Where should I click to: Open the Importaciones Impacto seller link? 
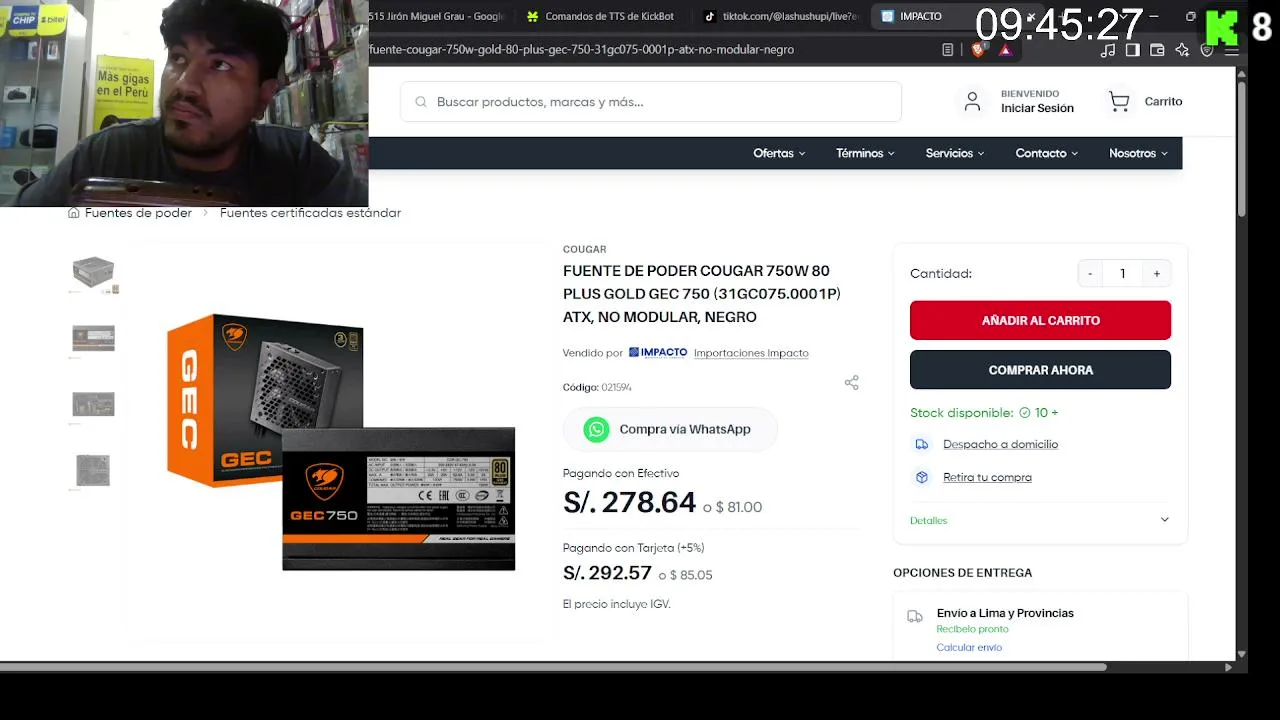(x=751, y=353)
